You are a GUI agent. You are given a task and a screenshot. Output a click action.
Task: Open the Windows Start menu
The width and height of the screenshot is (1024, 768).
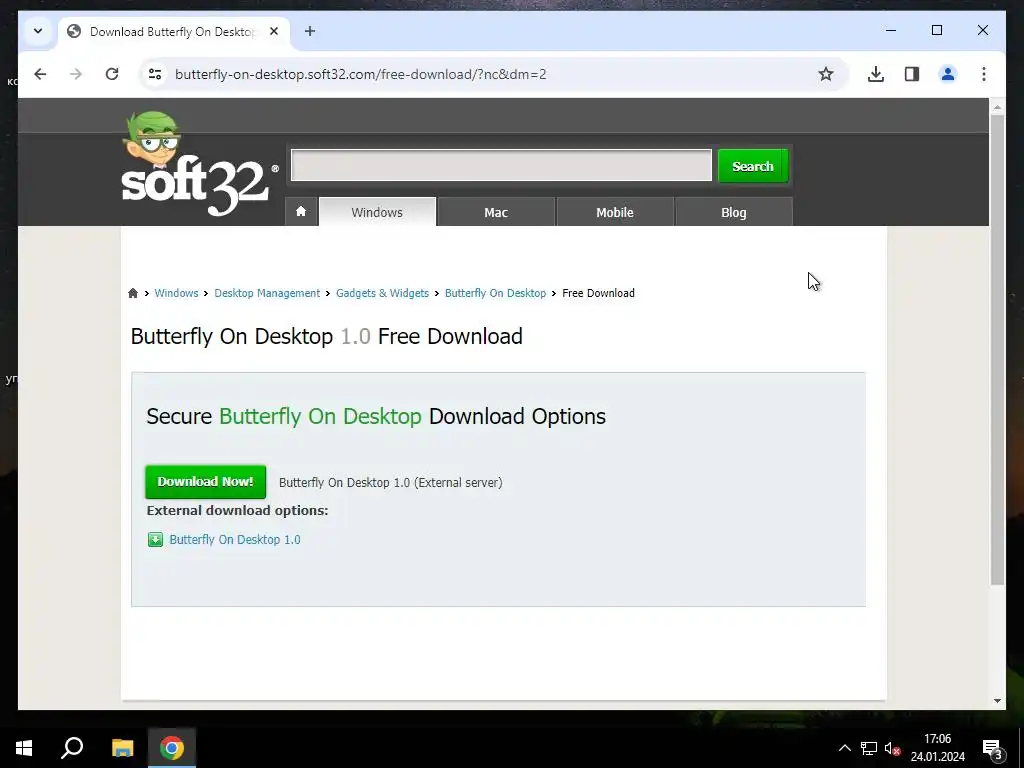point(24,748)
